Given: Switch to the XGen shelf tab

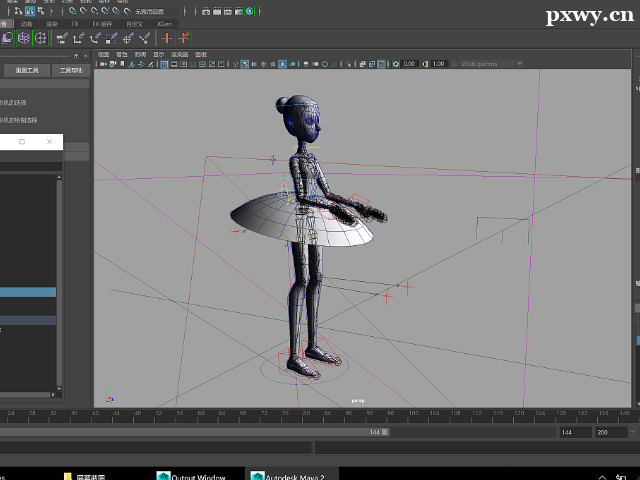Looking at the screenshot, I should click(x=164, y=22).
